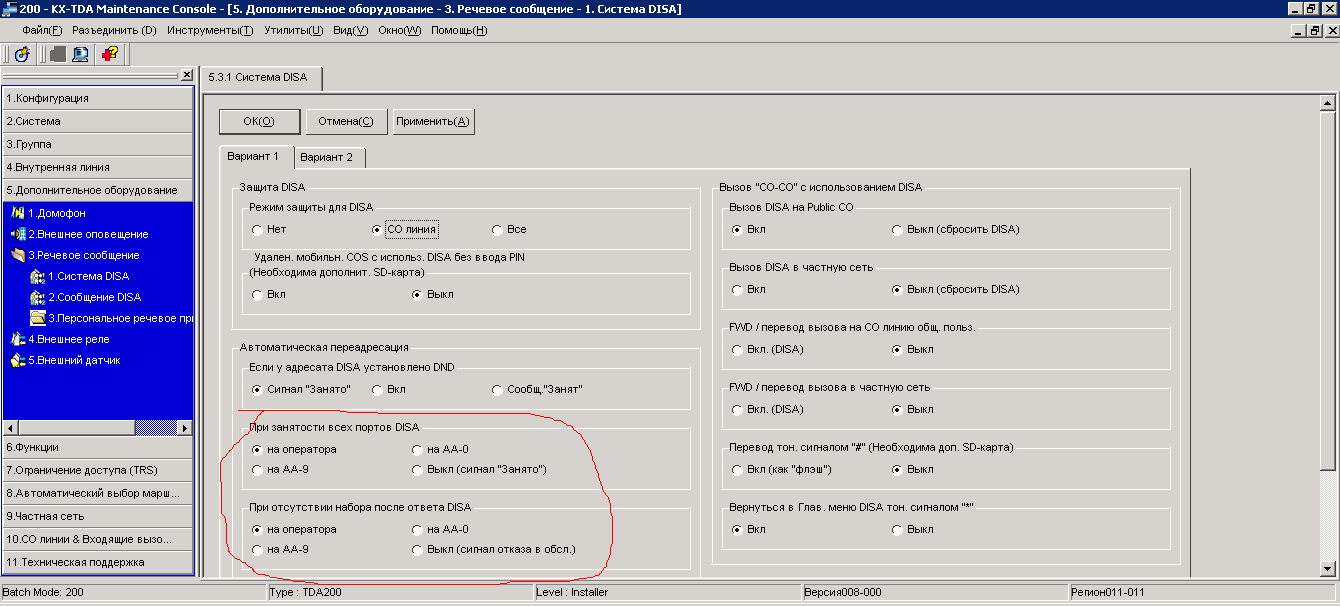The width and height of the screenshot is (1340, 606).
Task: Click the gray document toolbar icon
Action: (x=58, y=54)
